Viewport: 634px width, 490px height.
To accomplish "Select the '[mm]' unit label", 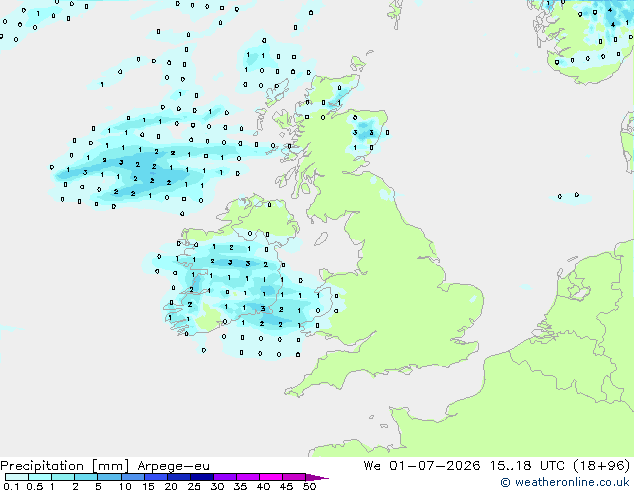I will tap(110, 466).
